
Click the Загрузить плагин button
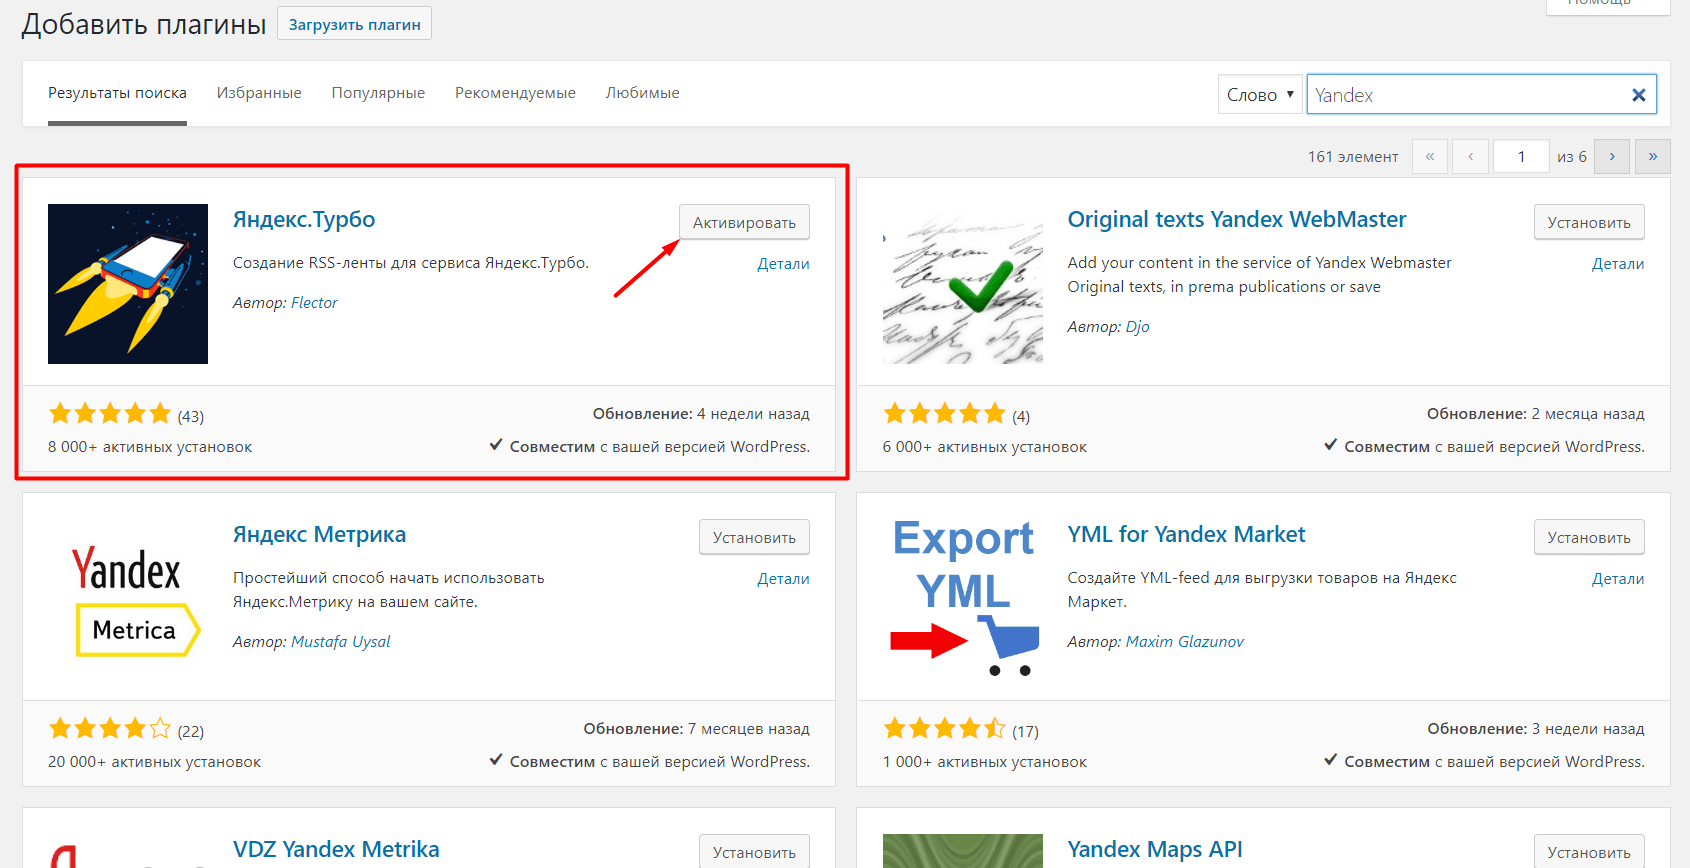354,24
